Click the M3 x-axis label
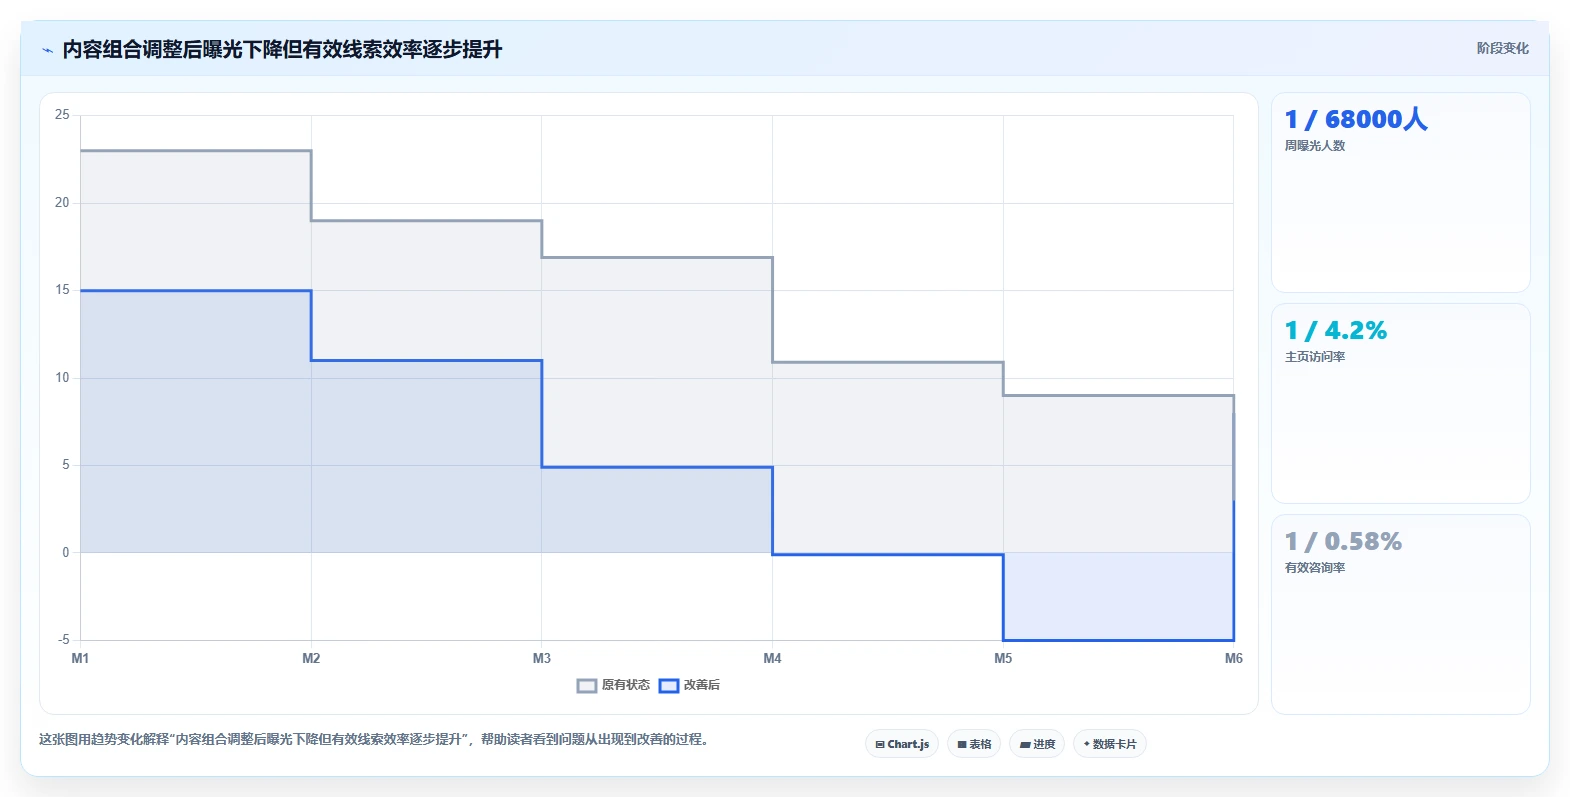 [x=542, y=658]
